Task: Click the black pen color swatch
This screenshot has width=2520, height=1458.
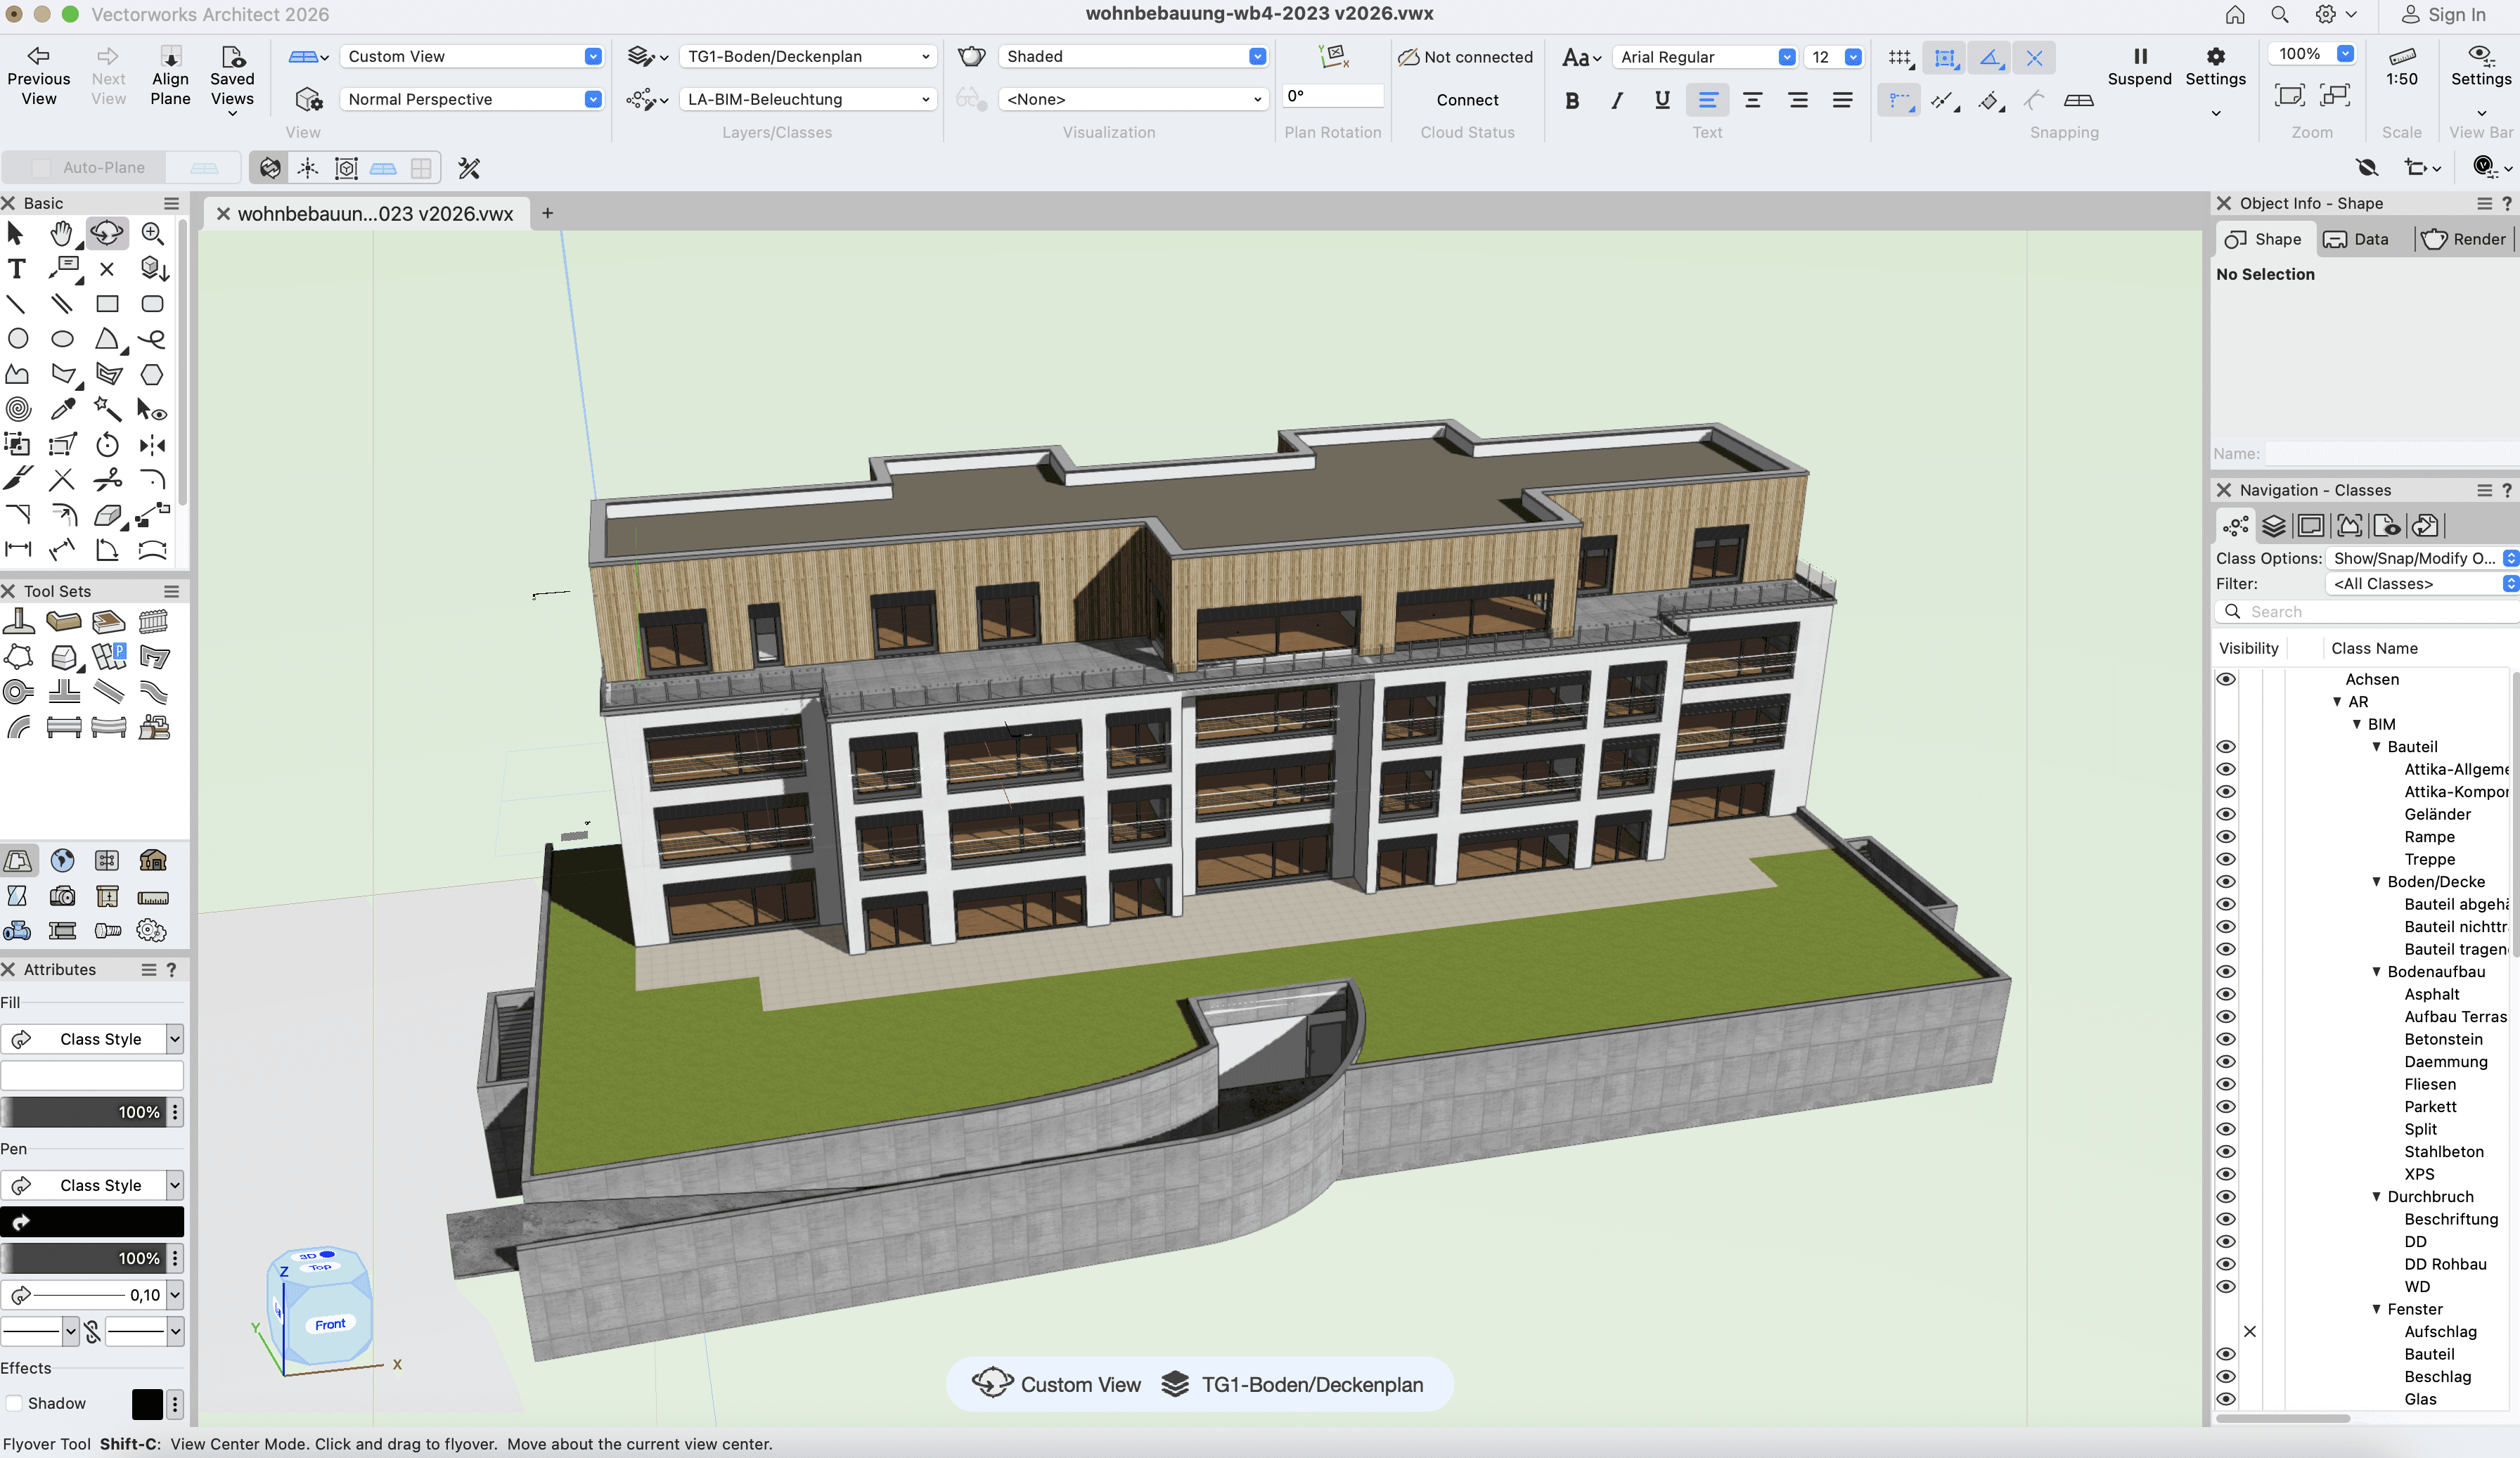Action: [92, 1221]
